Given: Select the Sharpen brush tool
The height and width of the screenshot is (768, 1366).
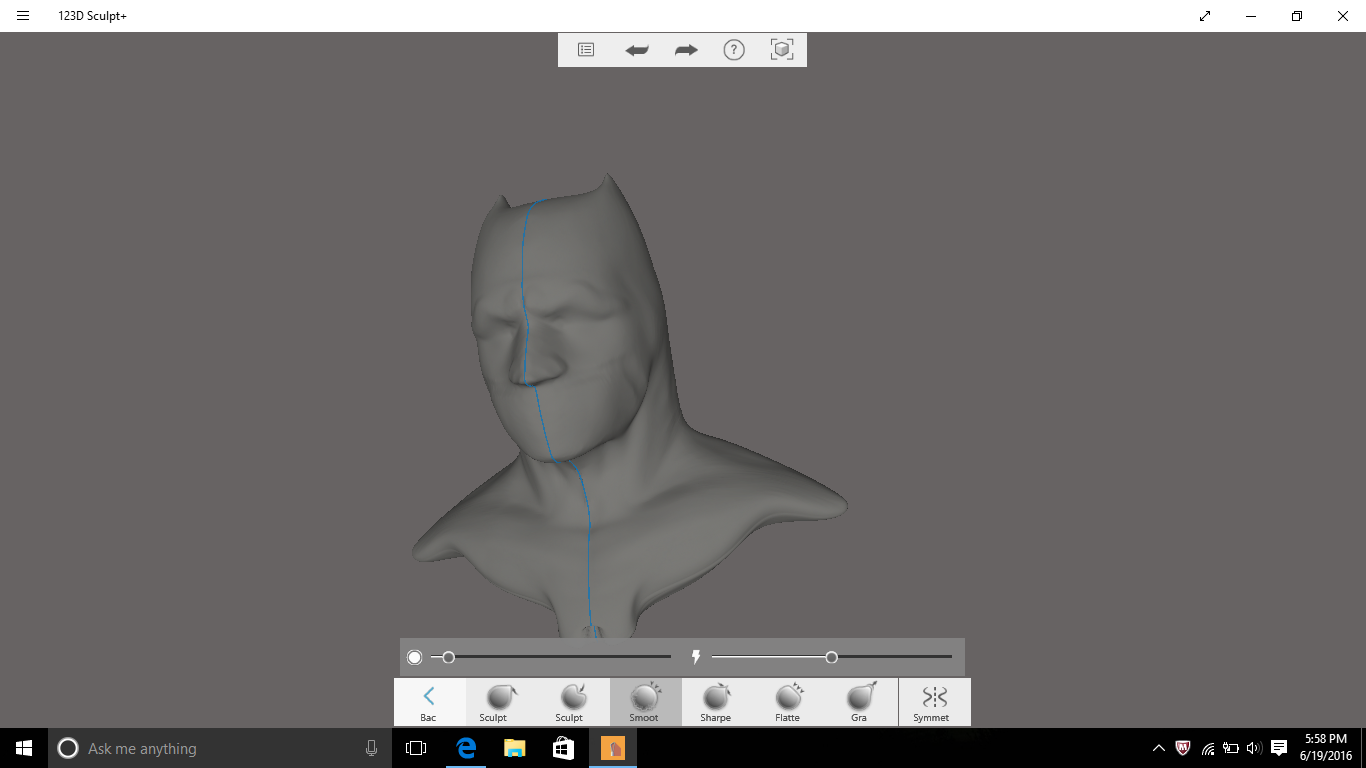Looking at the screenshot, I should tap(717, 702).
